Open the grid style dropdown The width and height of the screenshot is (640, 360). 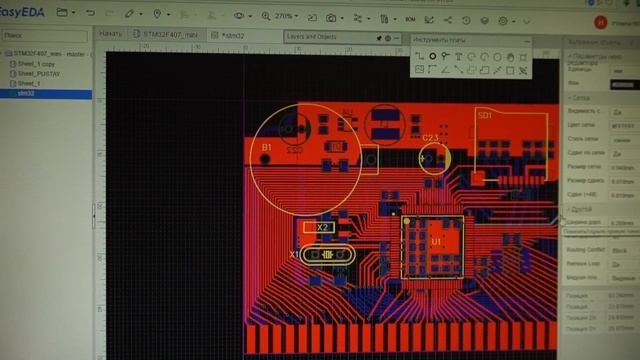(x=624, y=140)
